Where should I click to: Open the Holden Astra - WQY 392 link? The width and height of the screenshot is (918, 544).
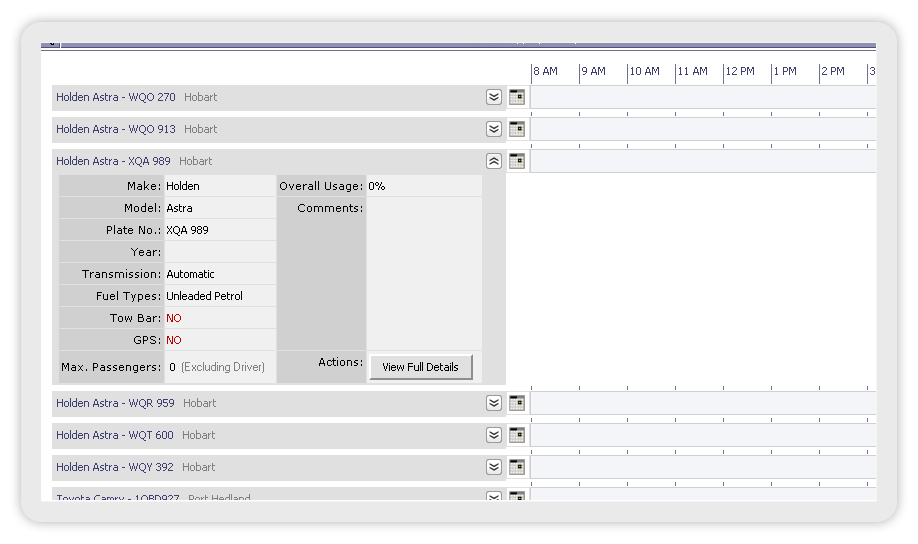(115, 467)
